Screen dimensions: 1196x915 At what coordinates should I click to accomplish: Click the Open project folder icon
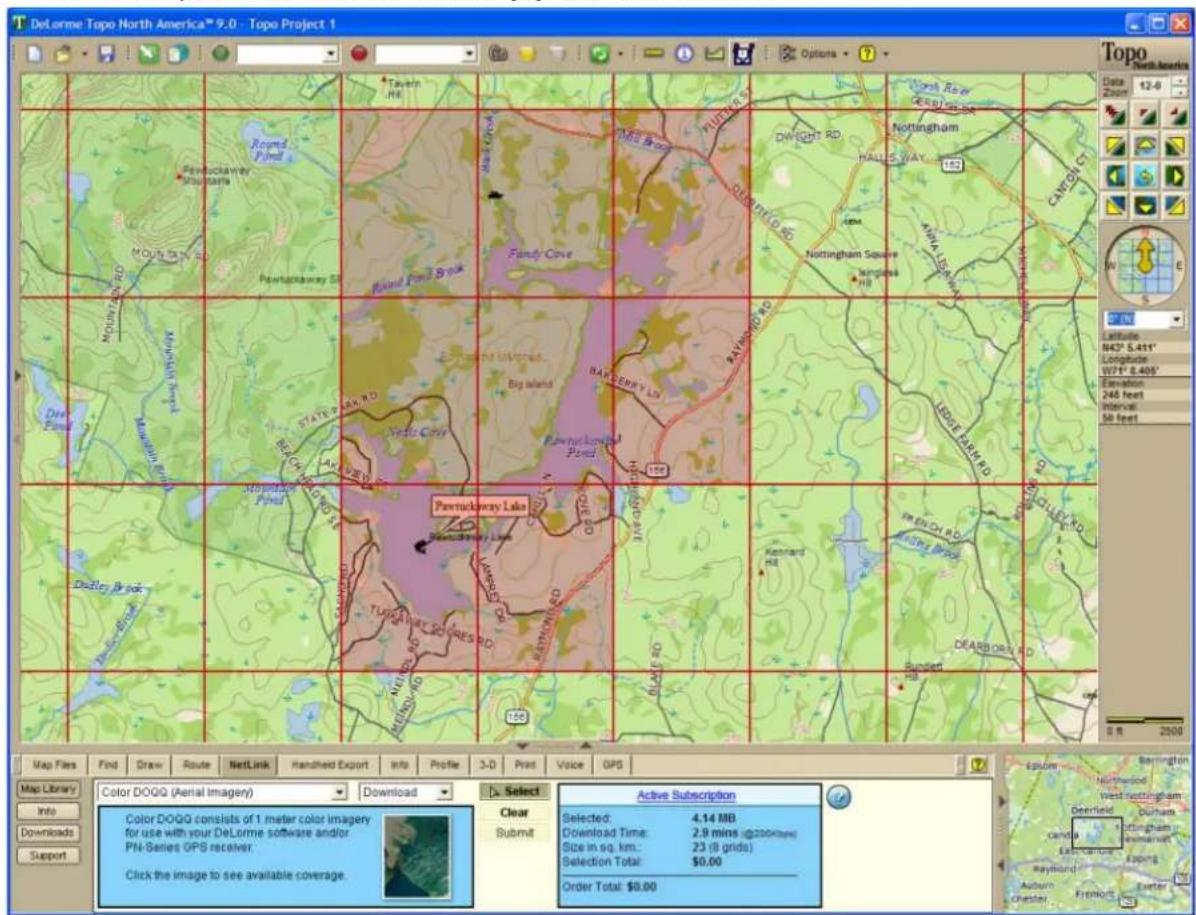click(63, 55)
